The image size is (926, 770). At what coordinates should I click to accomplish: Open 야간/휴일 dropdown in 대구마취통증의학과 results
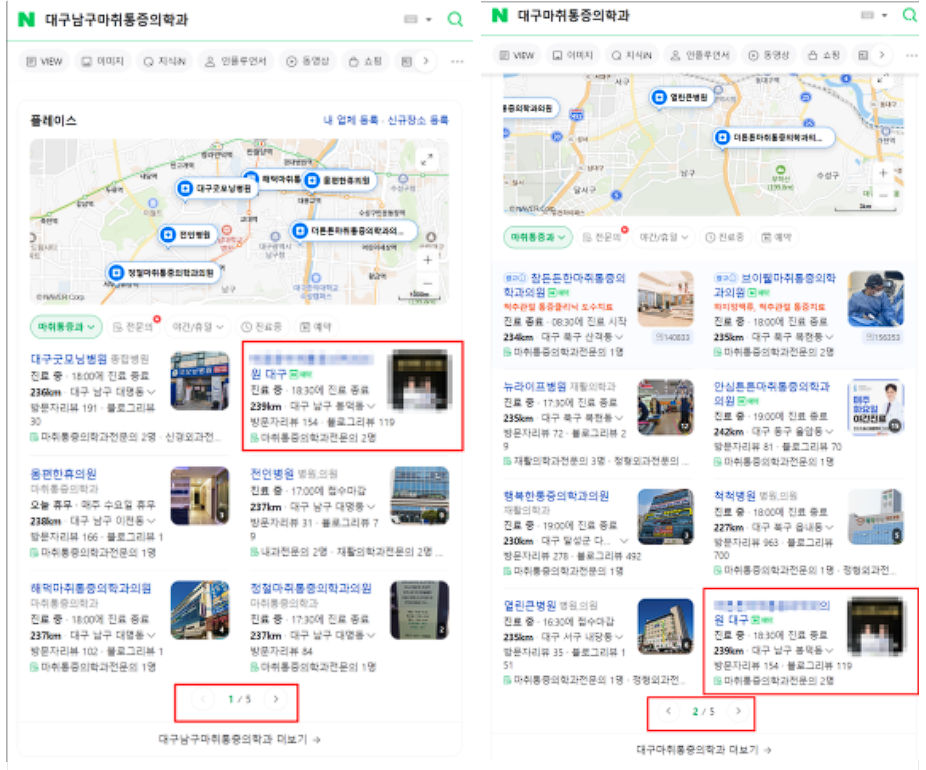tap(664, 237)
